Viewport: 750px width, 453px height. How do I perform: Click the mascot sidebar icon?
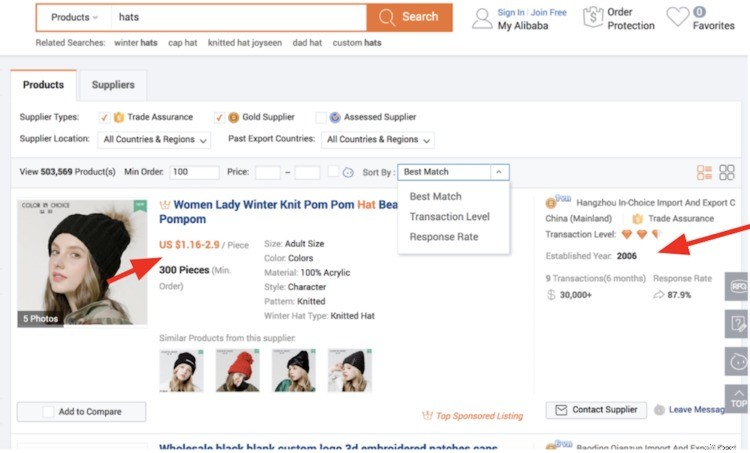click(x=737, y=362)
